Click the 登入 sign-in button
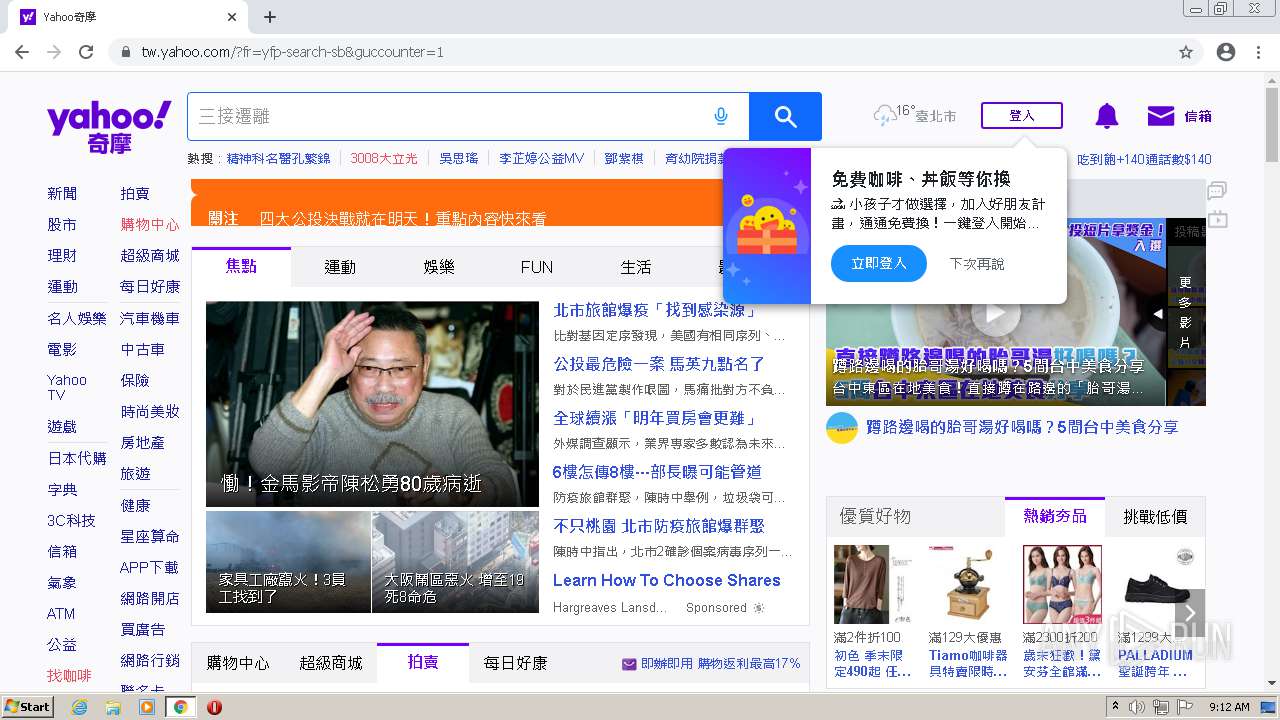The width and height of the screenshot is (1280, 720). (x=1022, y=116)
